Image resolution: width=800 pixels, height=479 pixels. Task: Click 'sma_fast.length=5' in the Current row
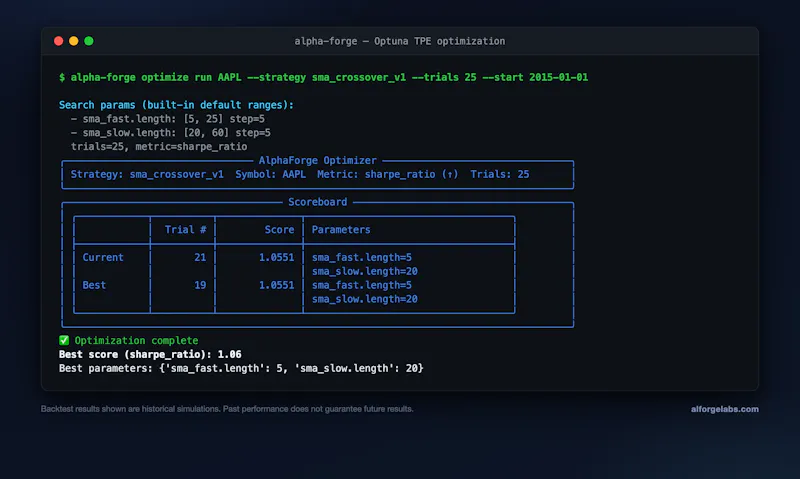[x=362, y=258]
